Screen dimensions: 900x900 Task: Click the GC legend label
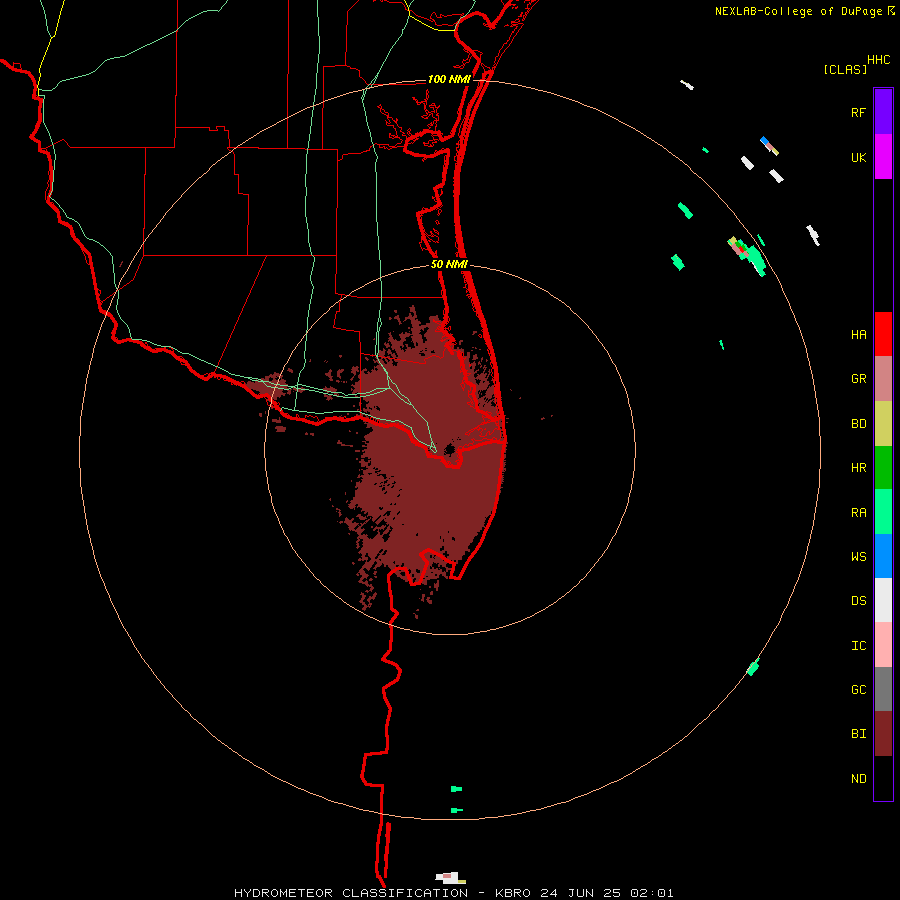coord(858,689)
